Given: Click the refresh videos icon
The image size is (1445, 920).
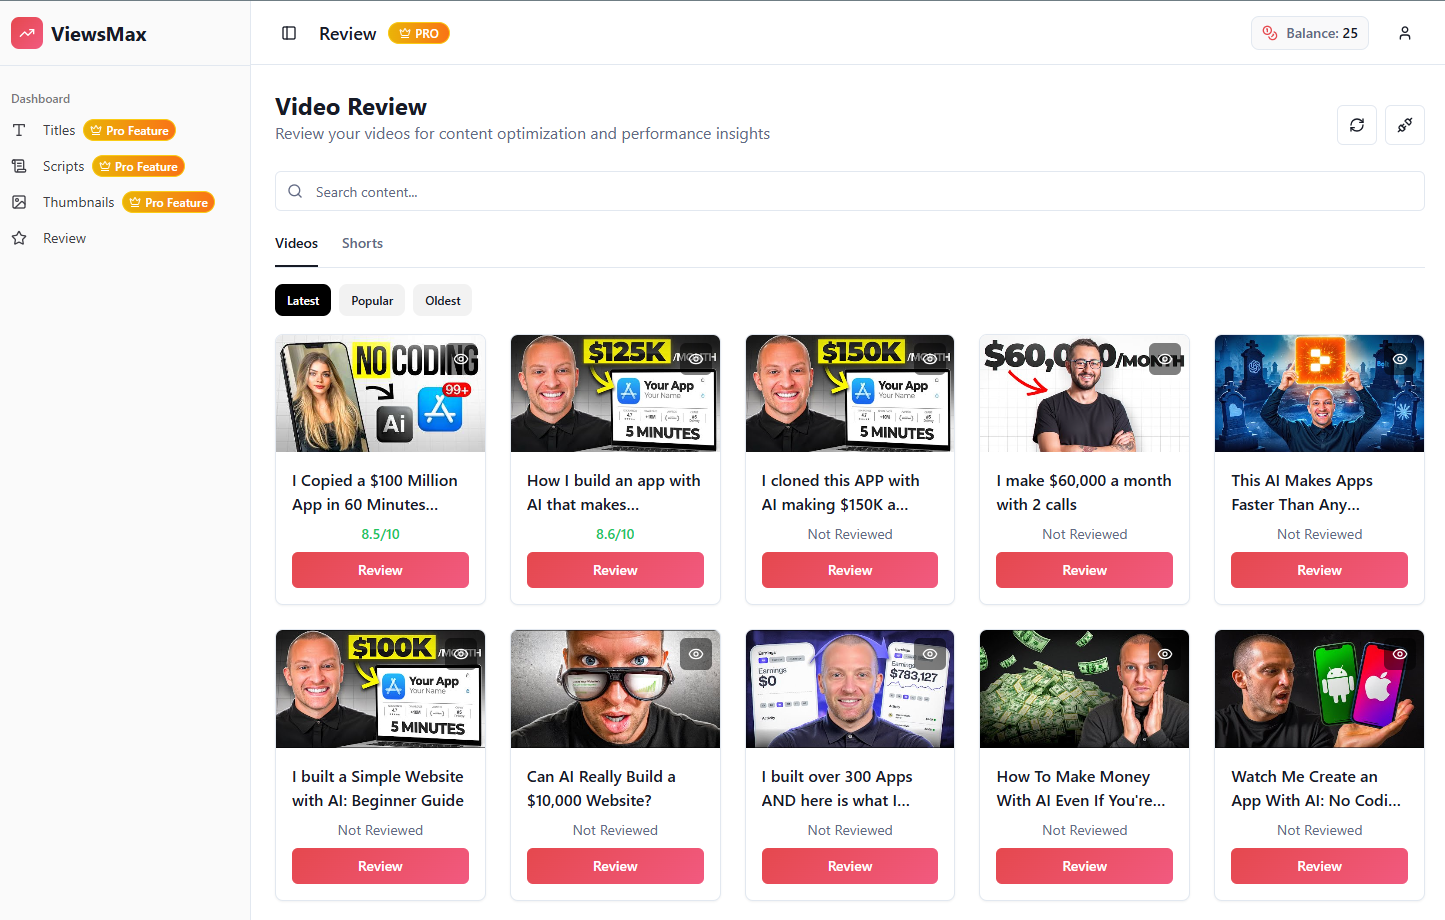Looking at the screenshot, I should [x=1357, y=125].
